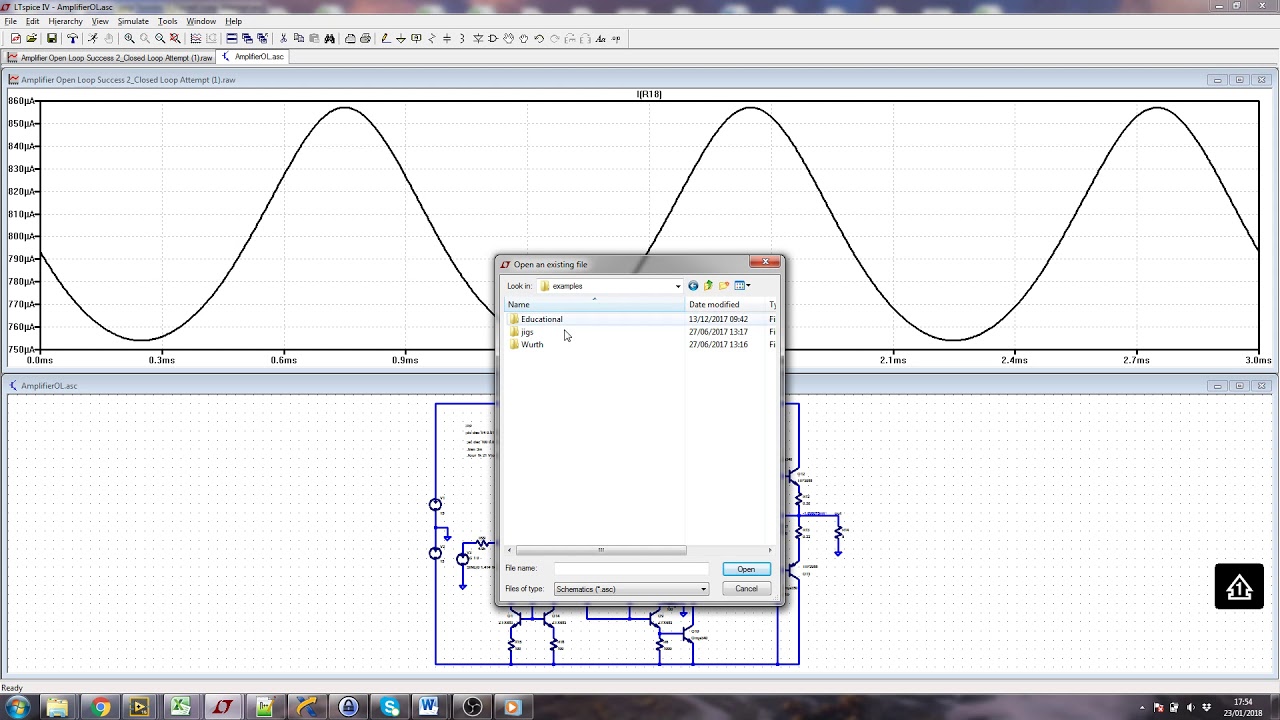Viewport: 1280px width, 720px height.
Task: Run the simulation with the running man icon
Action: tap(93, 39)
